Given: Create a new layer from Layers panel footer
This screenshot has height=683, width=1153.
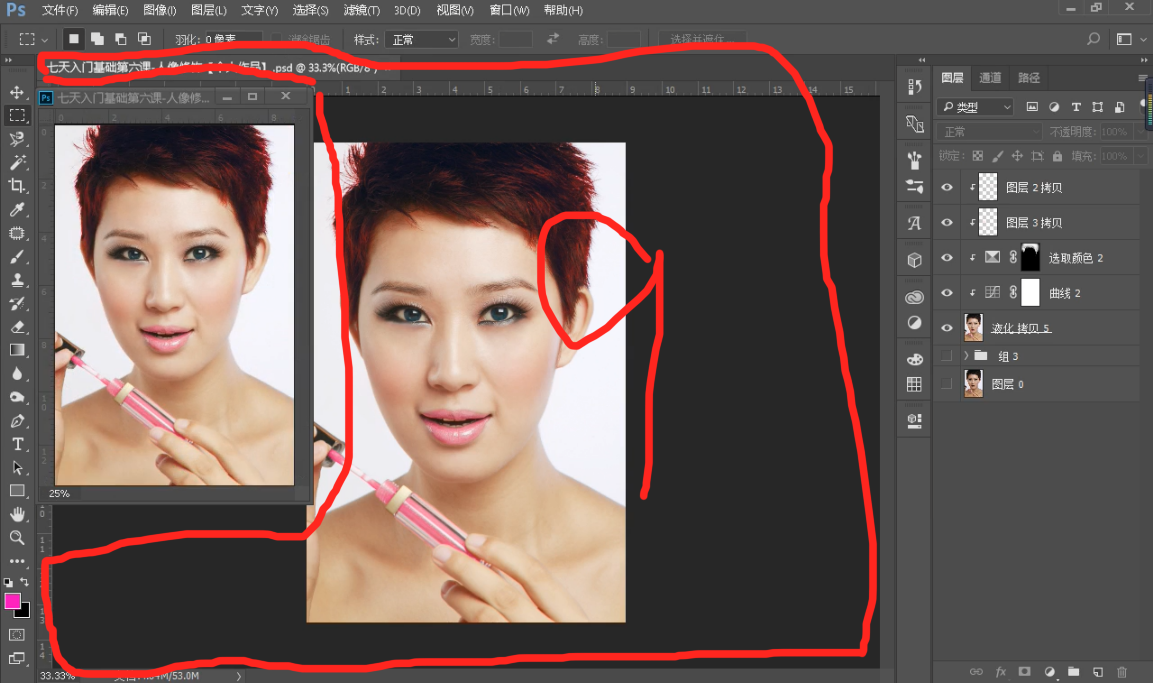Looking at the screenshot, I should [1097, 672].
